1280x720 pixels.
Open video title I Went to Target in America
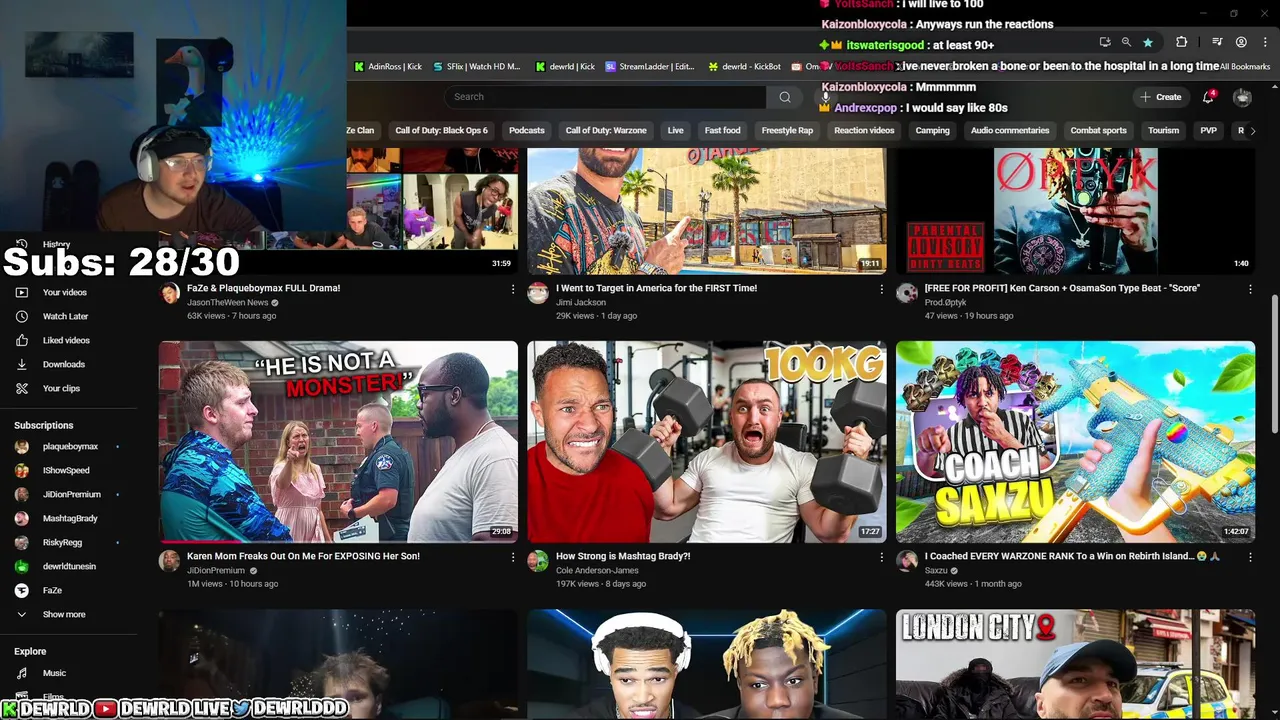pos(656,288)
